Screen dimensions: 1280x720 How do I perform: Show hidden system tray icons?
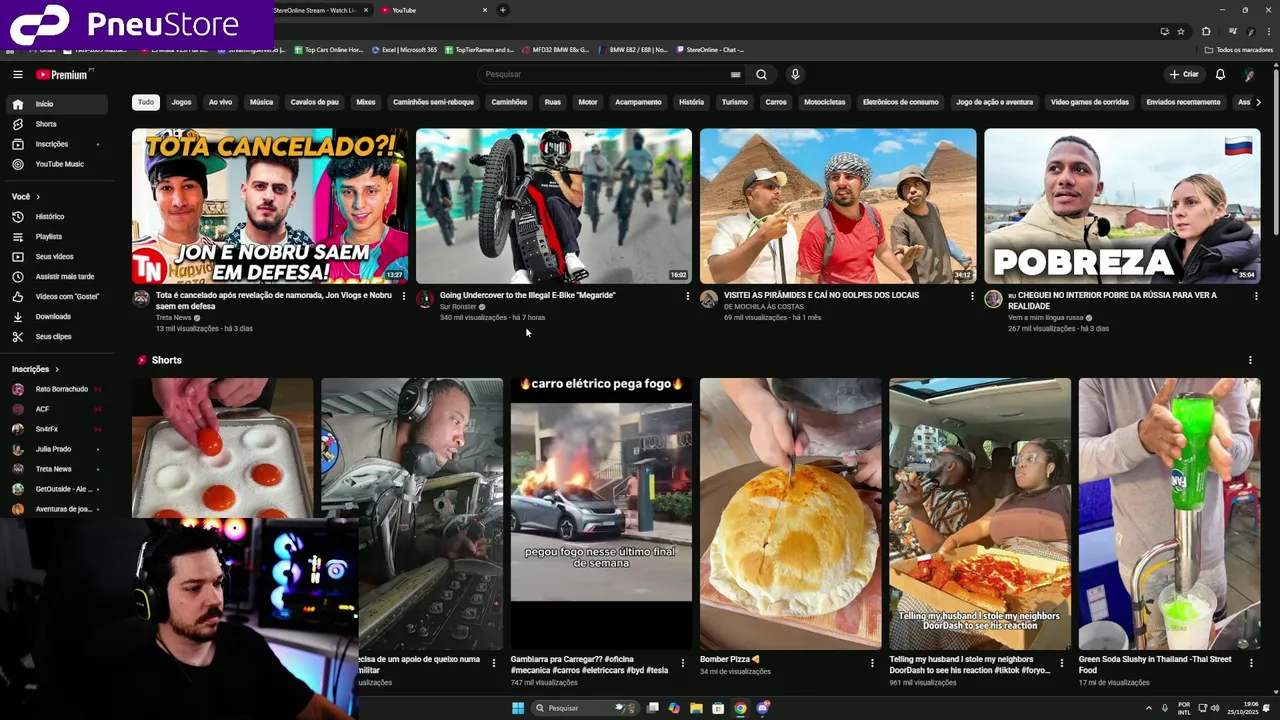point(1149,708)
